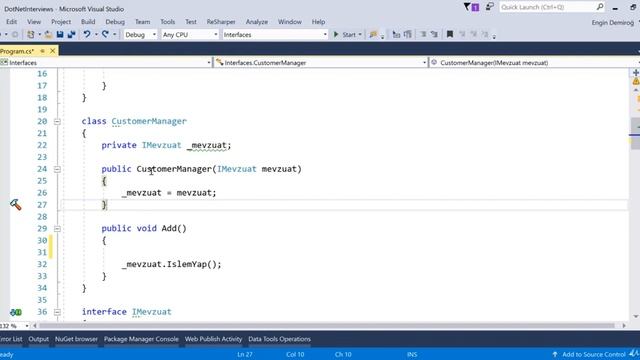Pin the Program.cs tab
This screenshot has height=360, width=640.
pos(42,51)
